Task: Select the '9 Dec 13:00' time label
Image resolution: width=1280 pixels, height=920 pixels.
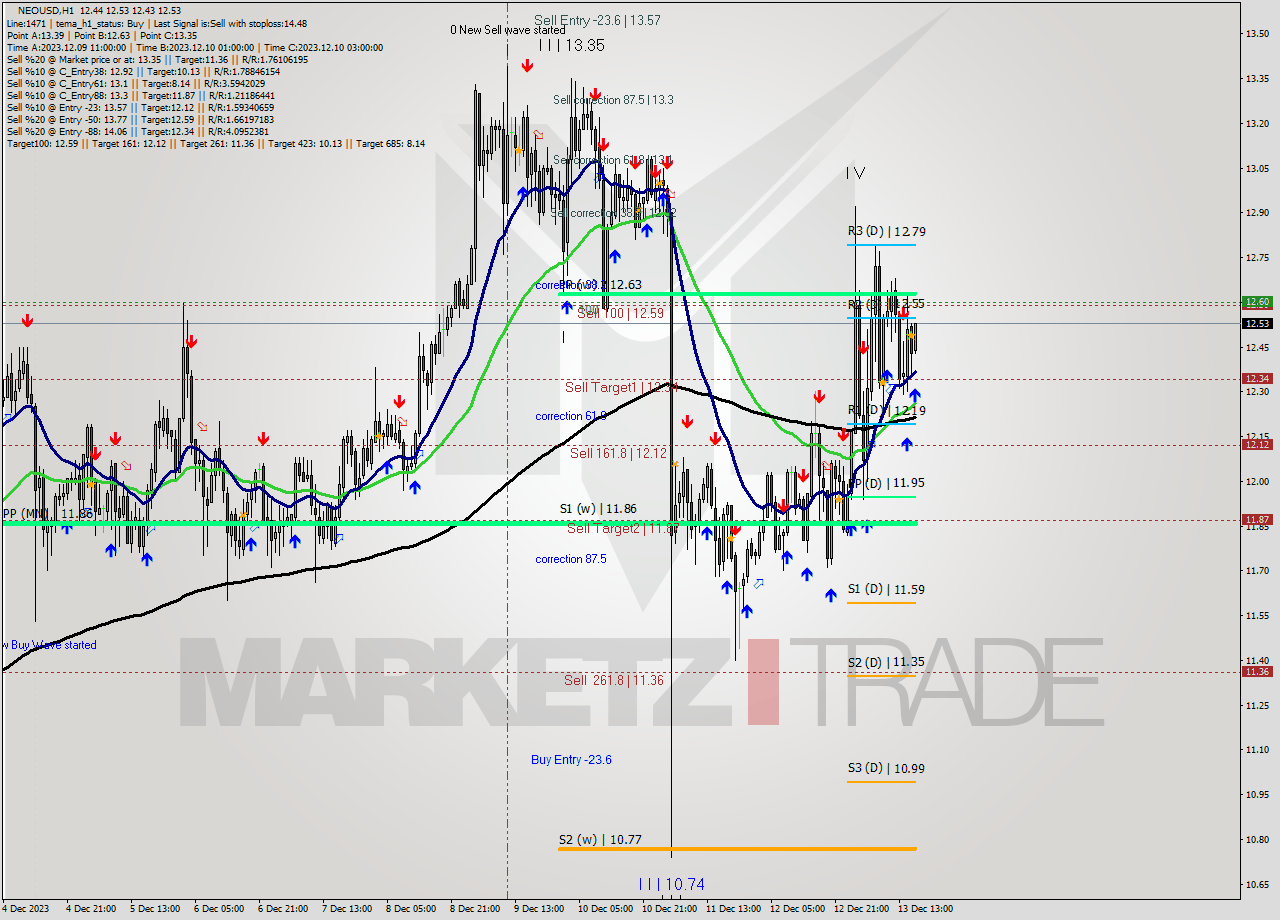Action: 539,909
